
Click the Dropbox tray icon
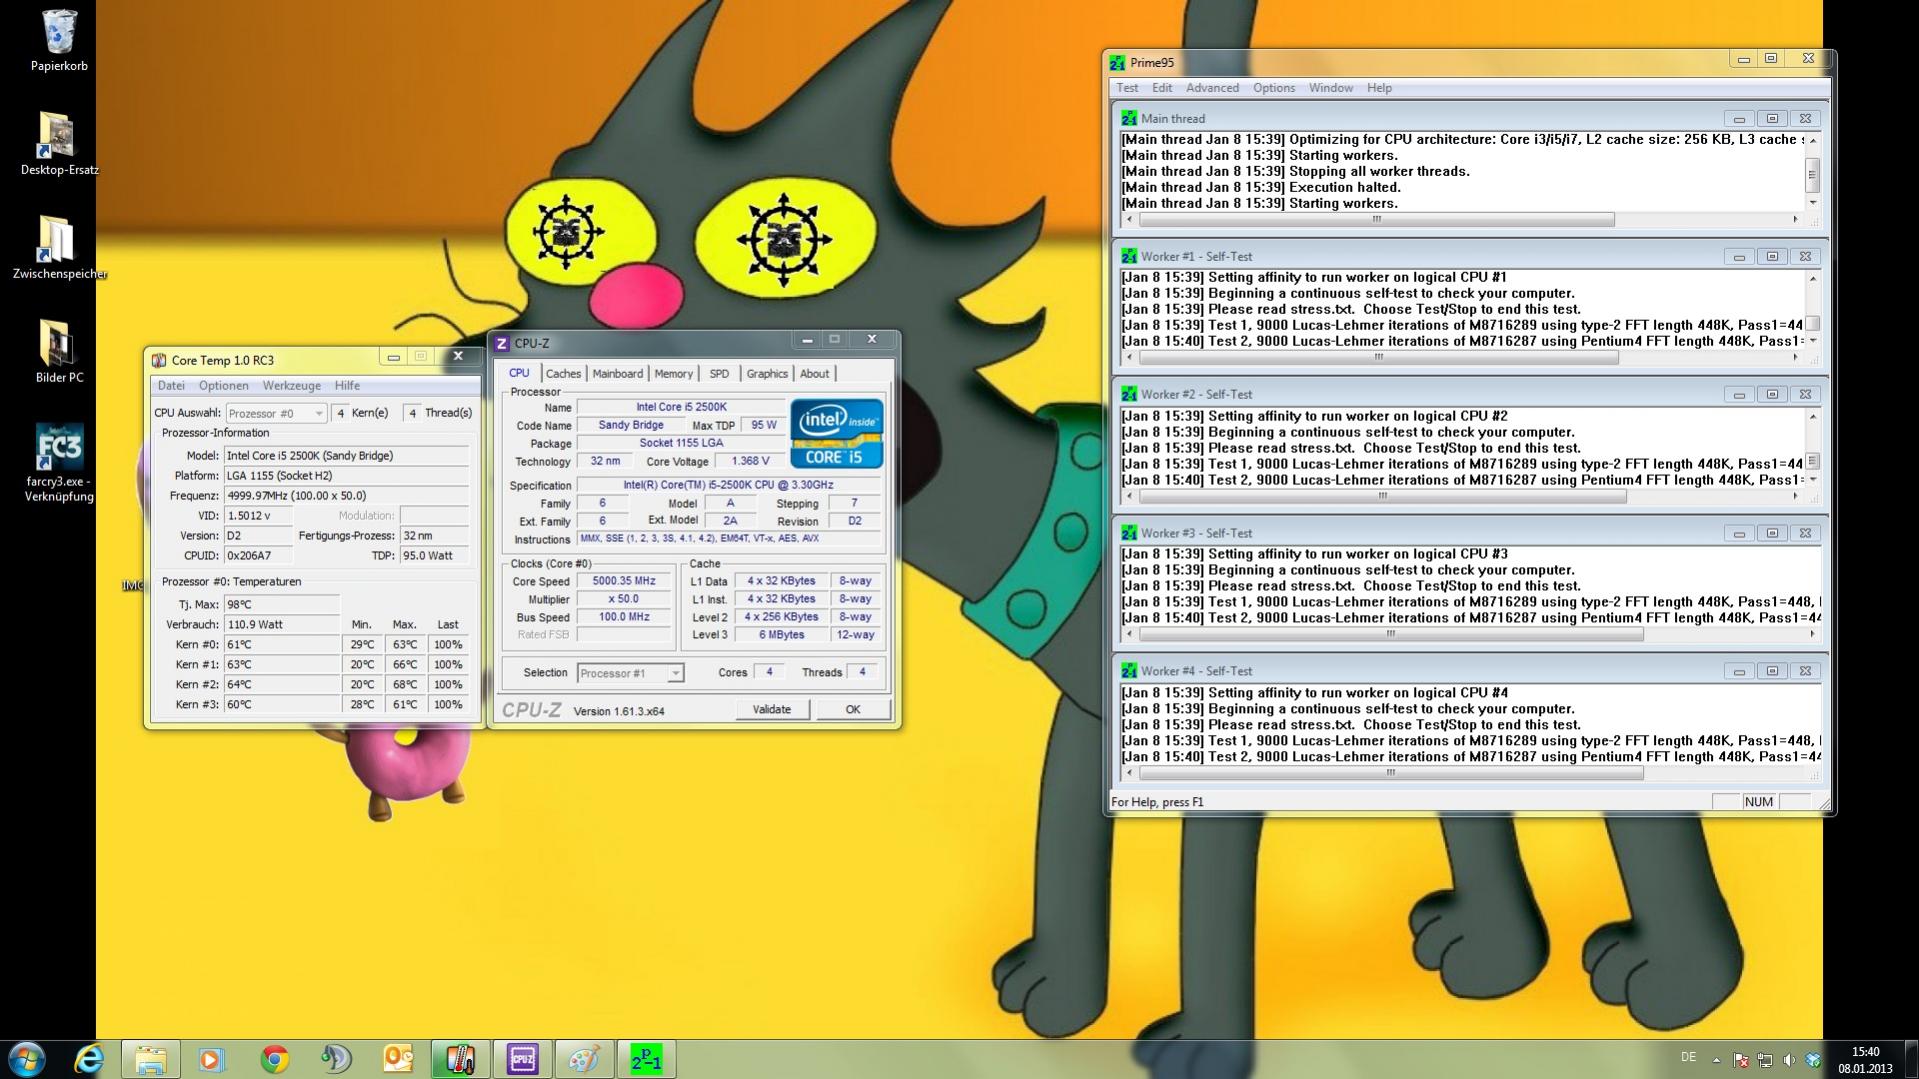1813,1060
